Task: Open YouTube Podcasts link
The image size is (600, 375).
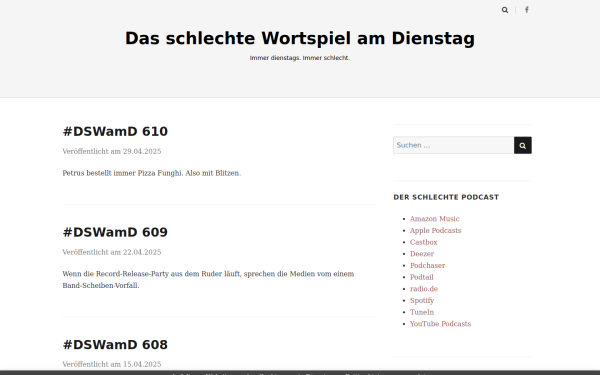Action: point(440,324)
